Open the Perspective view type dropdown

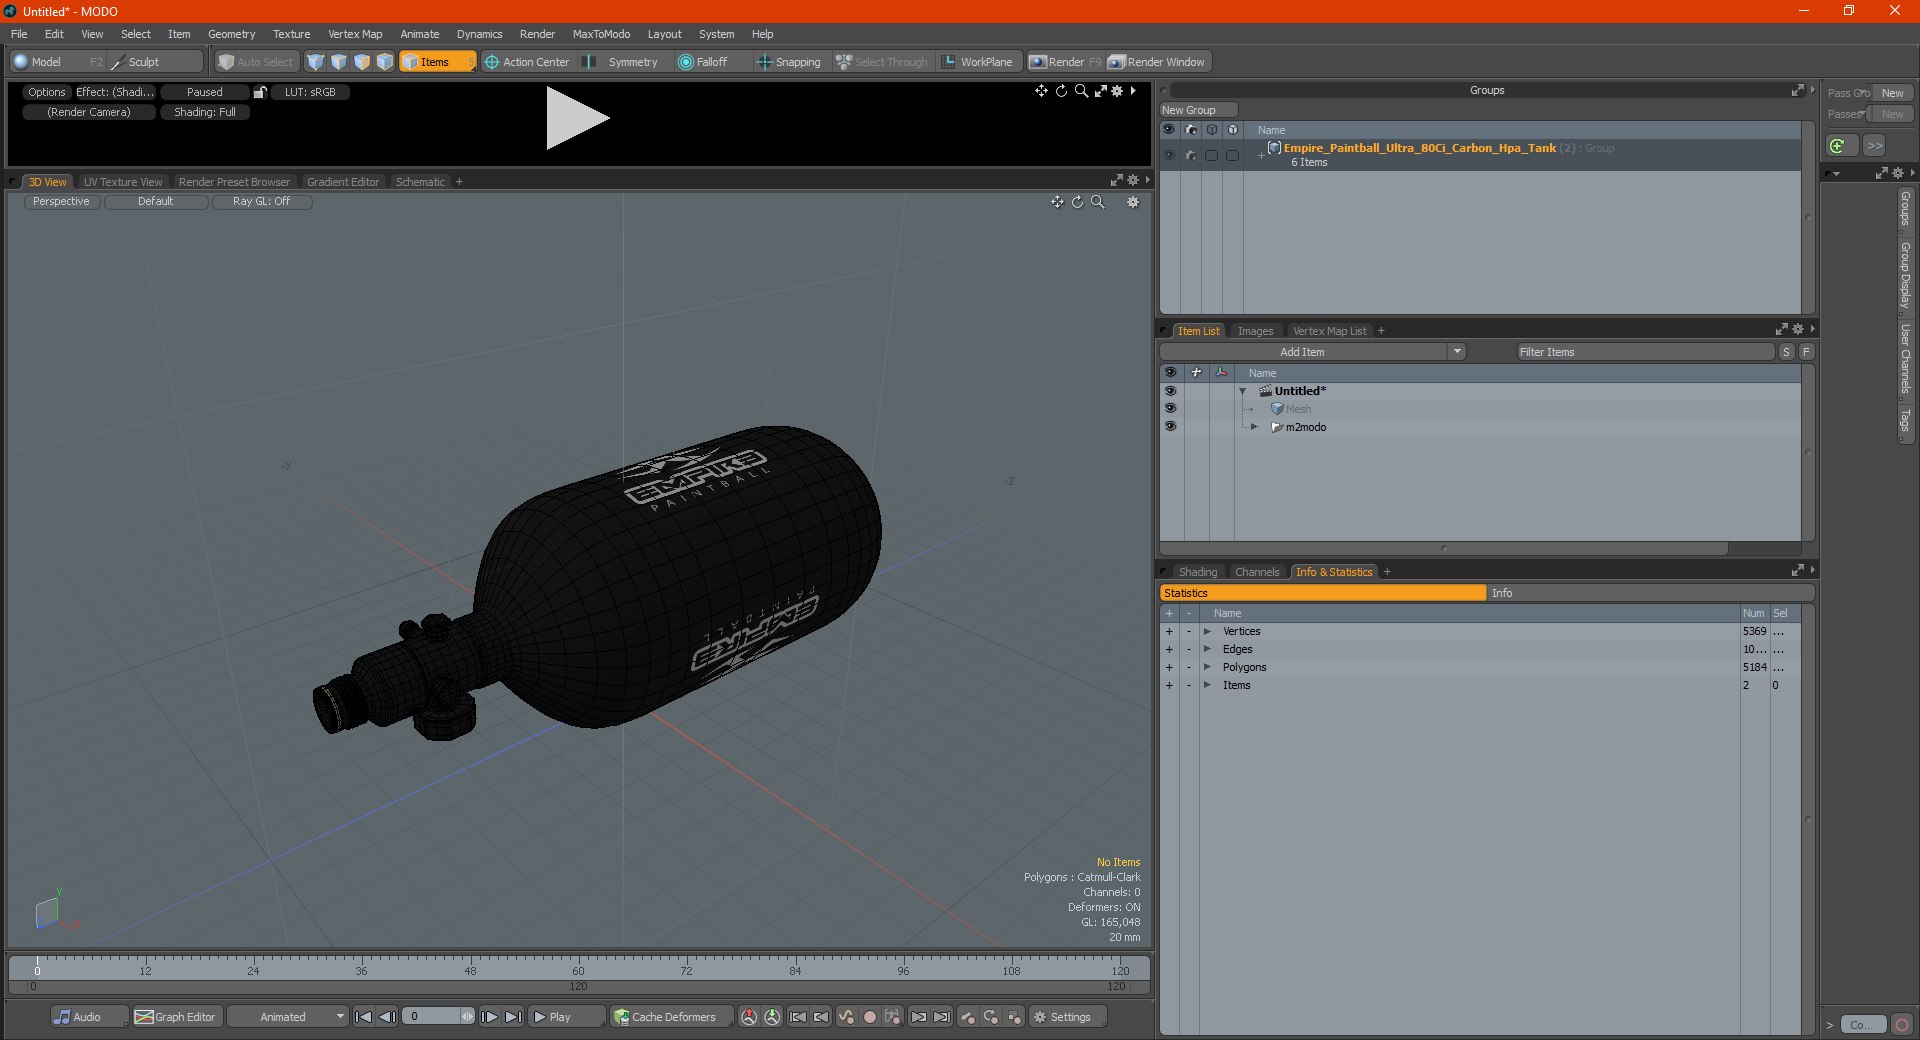click(61, 202)
